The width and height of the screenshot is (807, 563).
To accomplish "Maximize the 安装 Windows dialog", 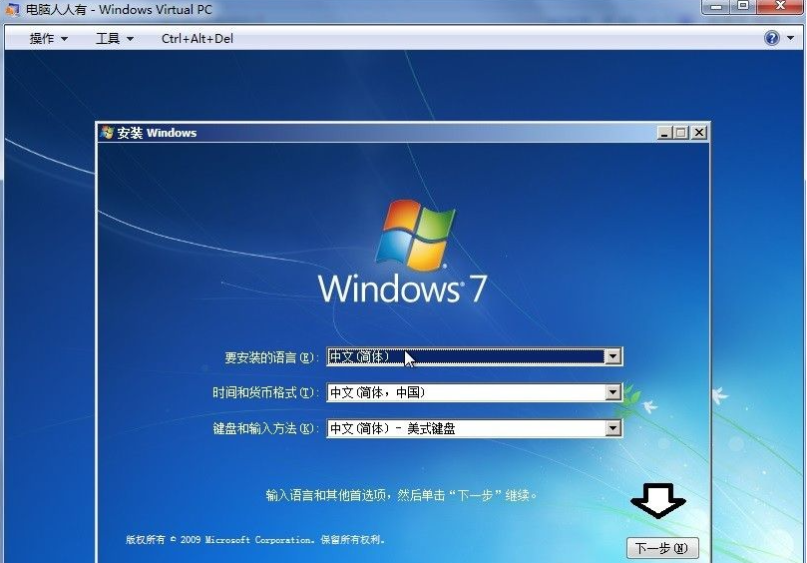I will 681,133.
